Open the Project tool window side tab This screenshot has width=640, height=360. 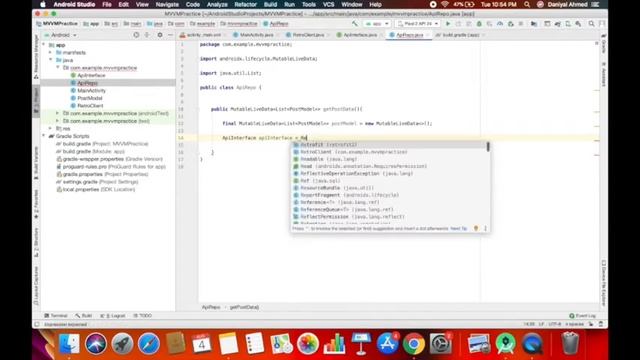36,101
